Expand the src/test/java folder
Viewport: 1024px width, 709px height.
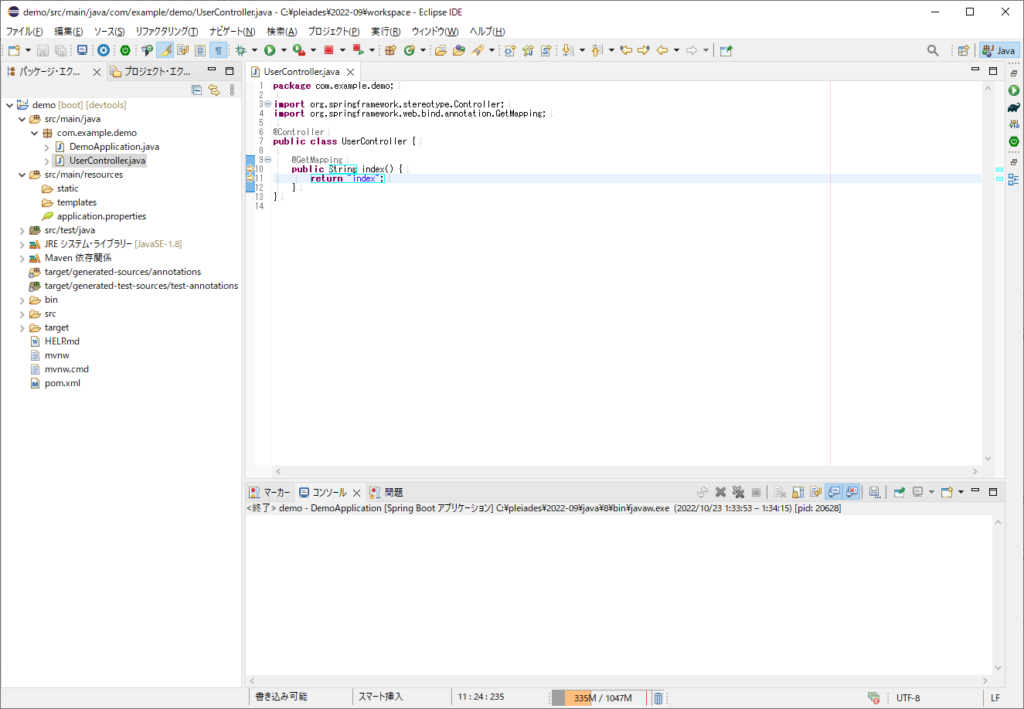[22, 230]
